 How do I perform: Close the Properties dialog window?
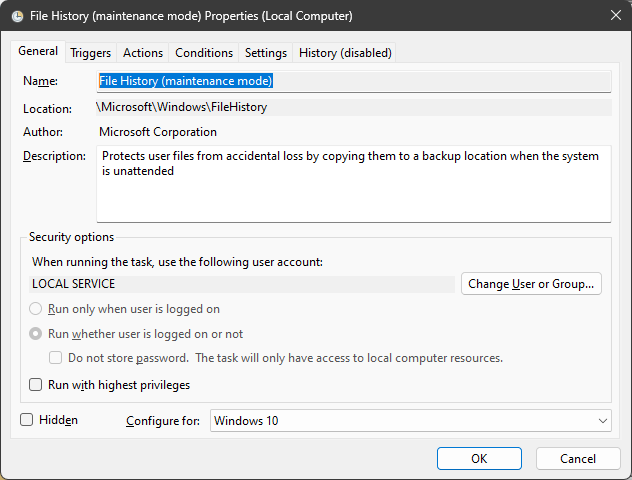pos(615,15)
